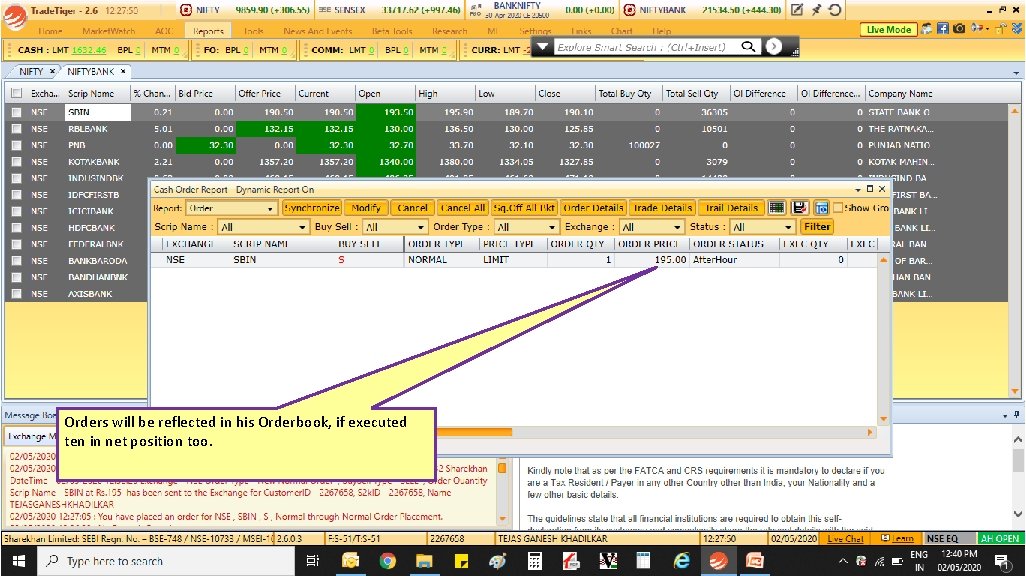Click the Live Mode button

(x=889, y=29)
